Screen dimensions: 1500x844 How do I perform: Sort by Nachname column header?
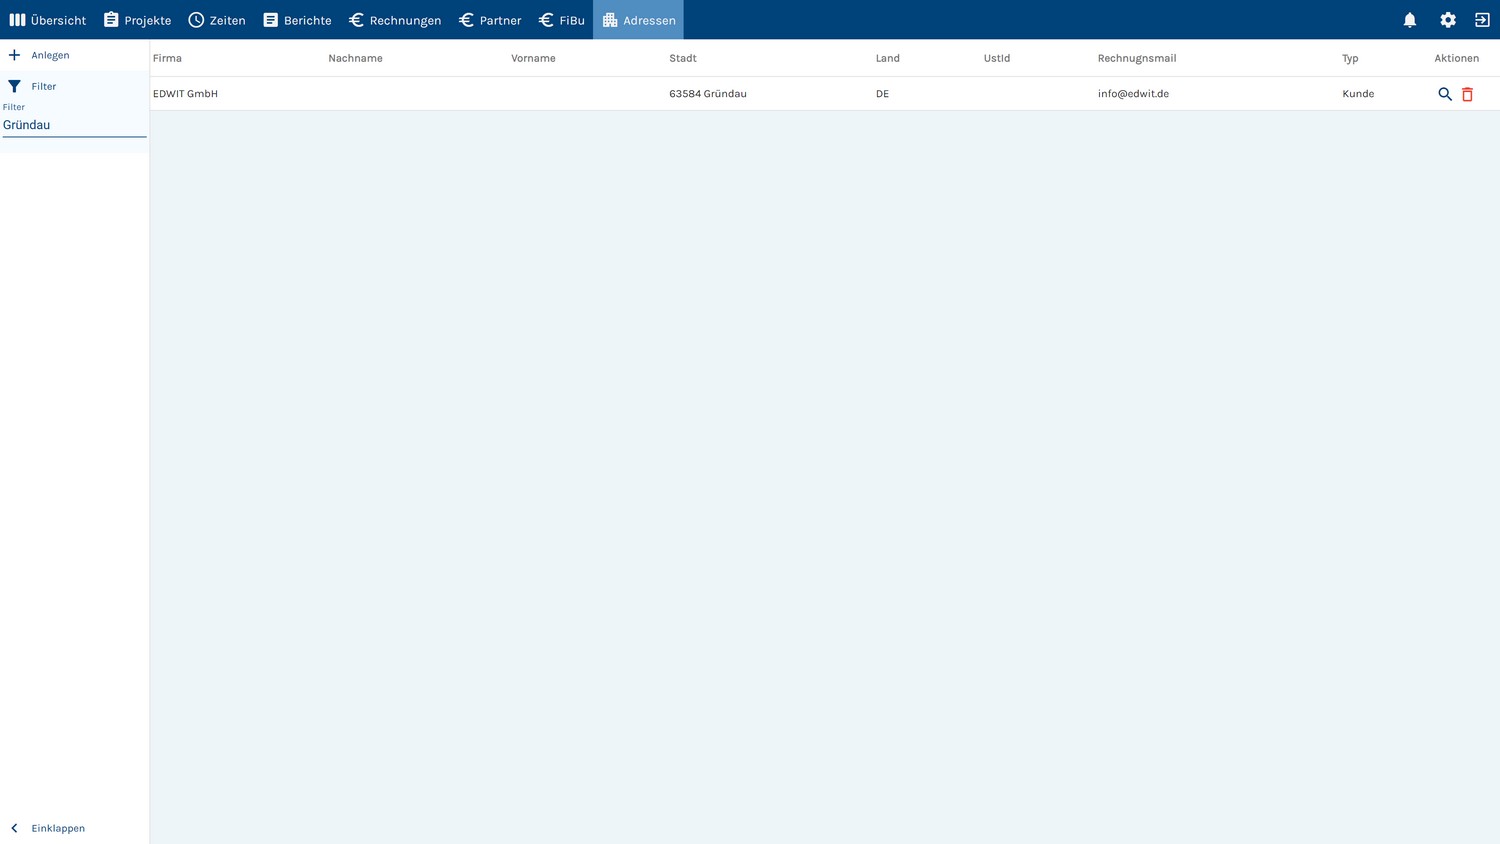click(x=355, y=58)
